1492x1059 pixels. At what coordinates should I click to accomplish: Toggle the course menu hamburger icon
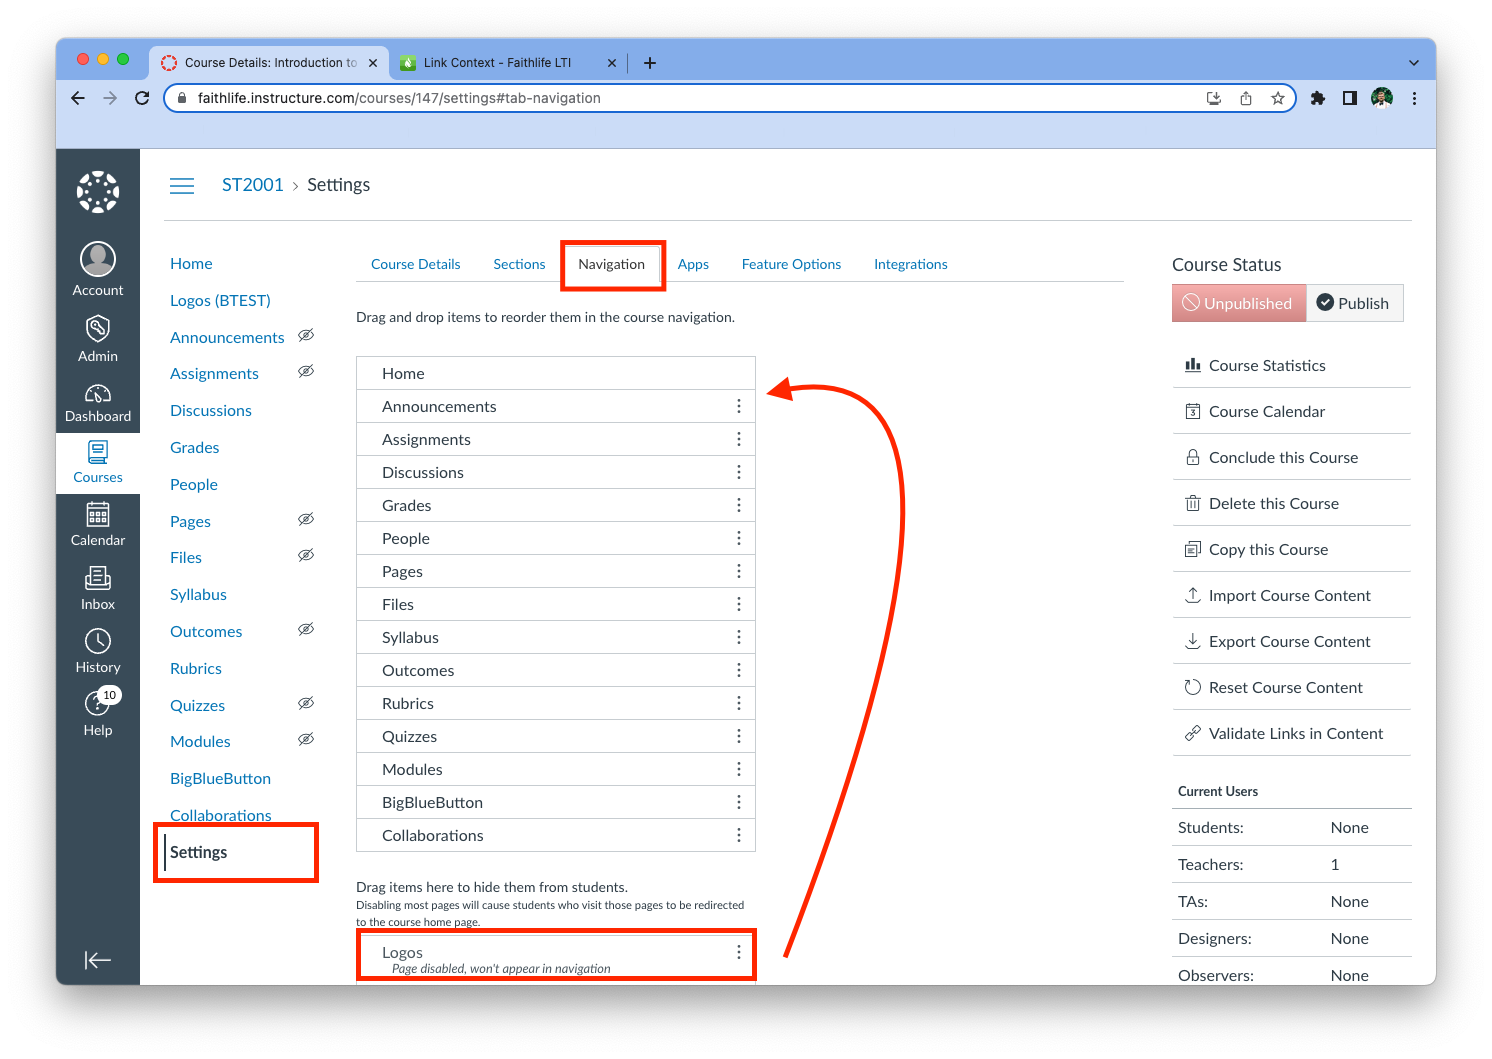click(x=182, y=186)
